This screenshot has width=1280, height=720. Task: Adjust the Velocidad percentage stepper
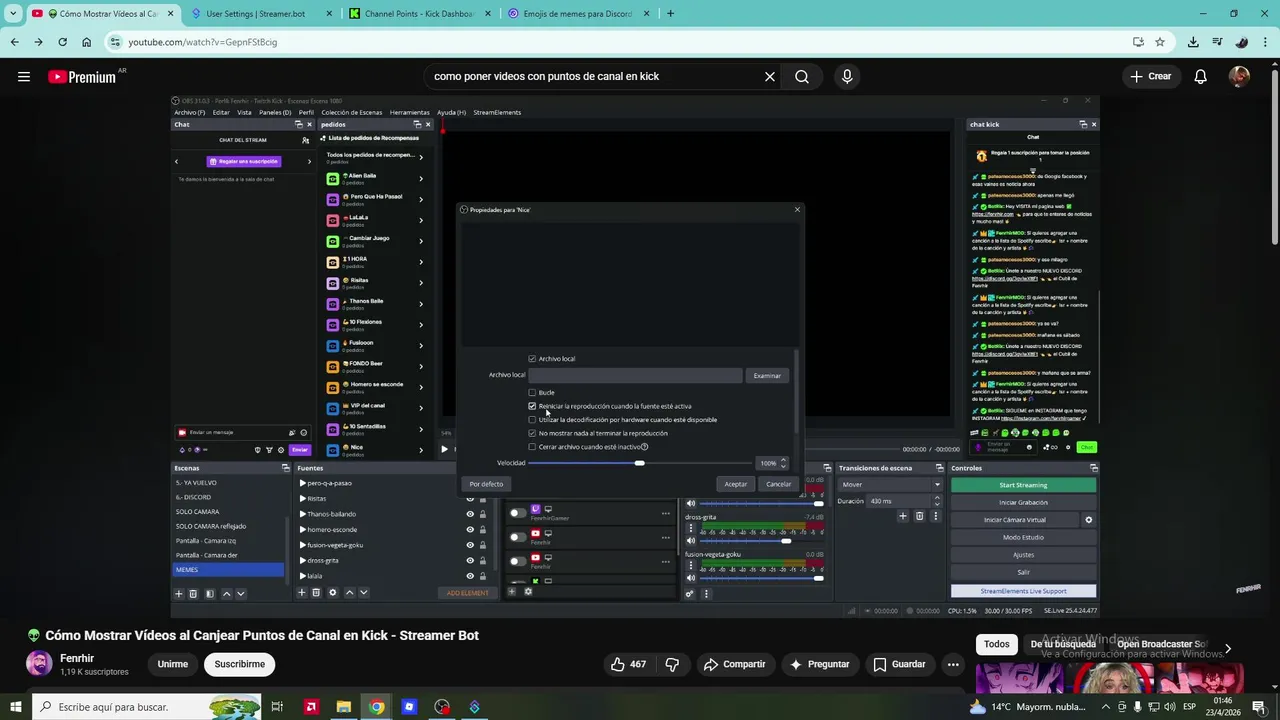[783, 463]
